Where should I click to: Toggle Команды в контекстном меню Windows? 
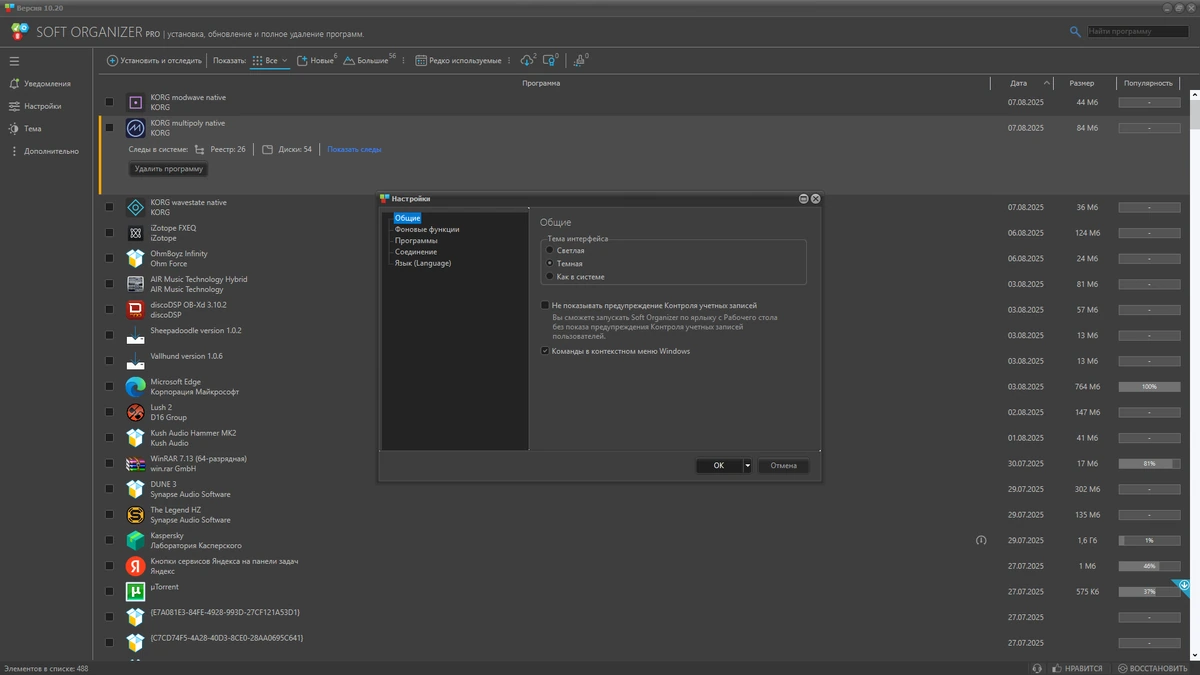click(x=545, y=351)
